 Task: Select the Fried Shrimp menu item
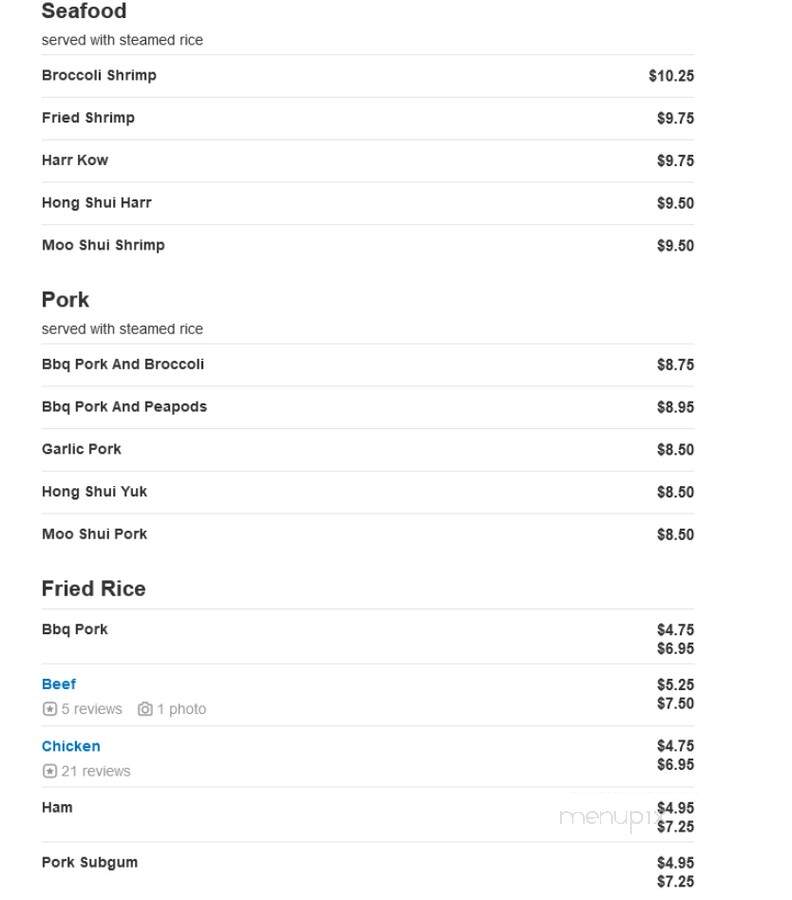[x=368, y=118]
